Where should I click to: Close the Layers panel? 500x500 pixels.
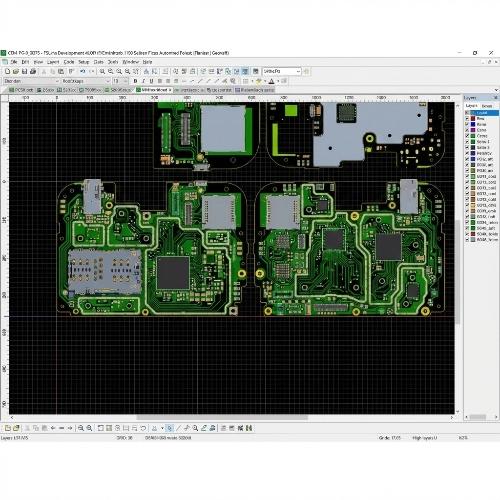tap(495, 97)
